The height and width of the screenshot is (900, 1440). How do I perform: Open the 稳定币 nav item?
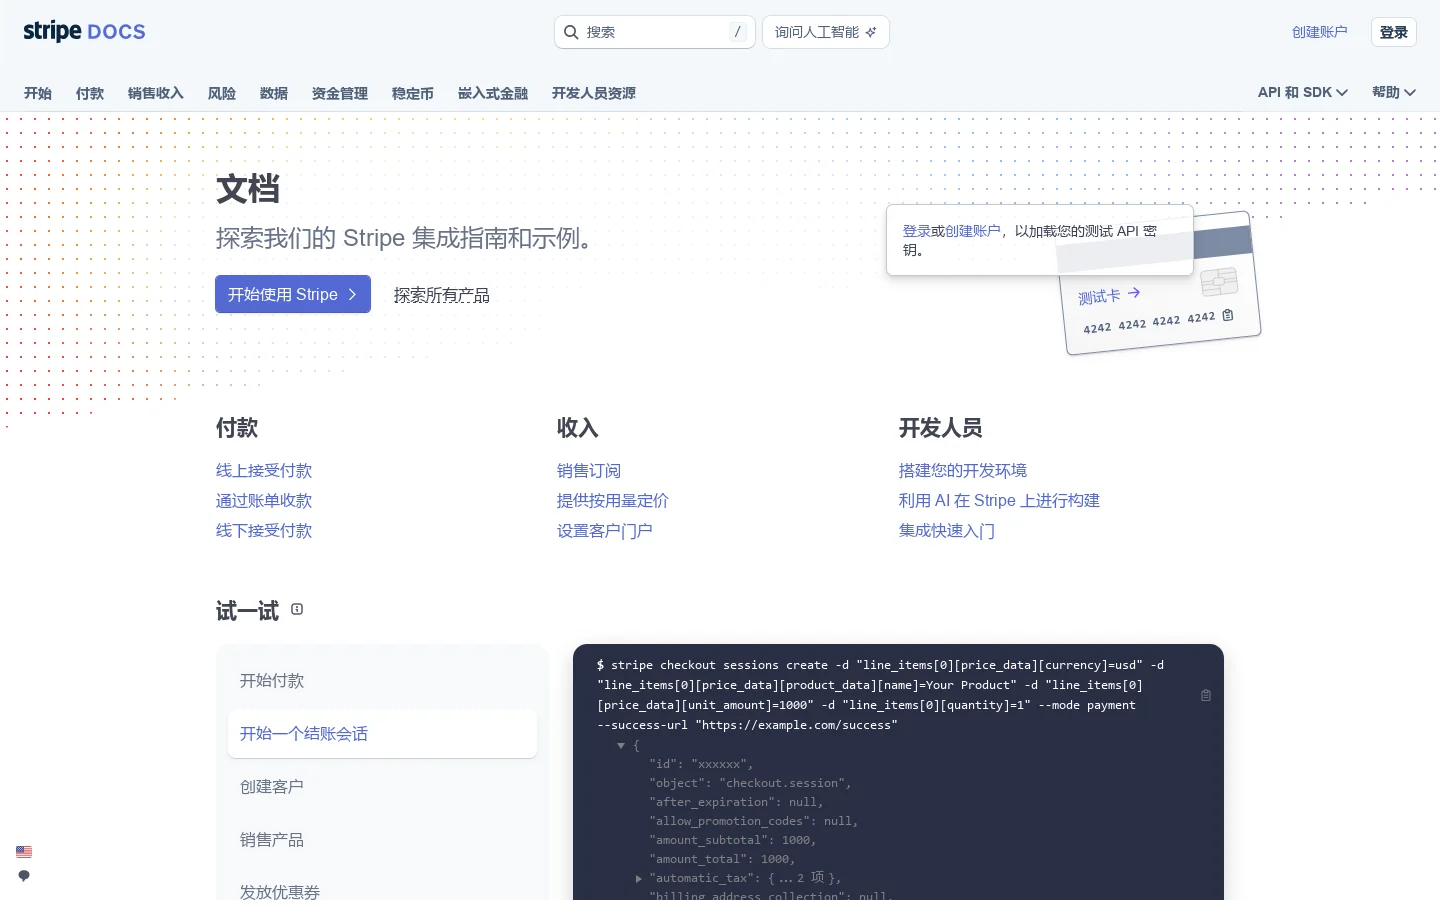(x=413, y=93)
